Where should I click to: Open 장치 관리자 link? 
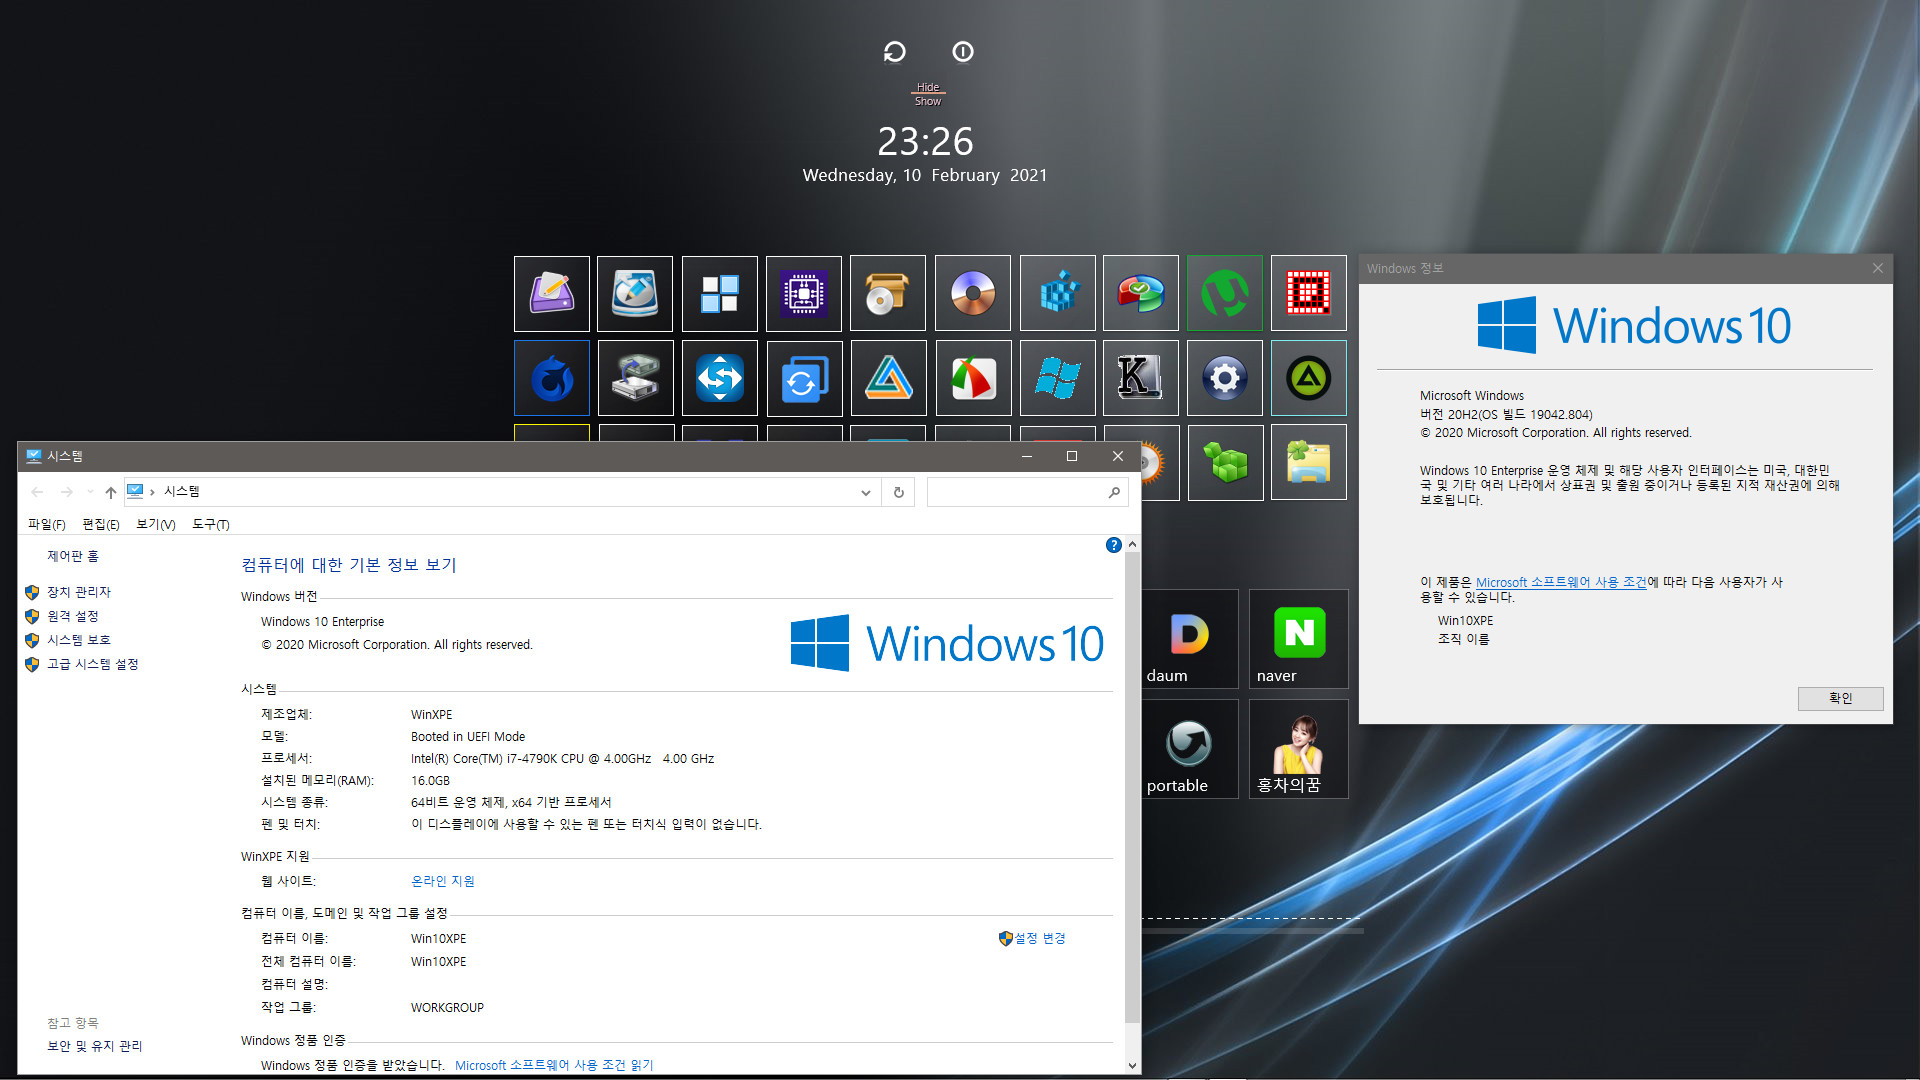(79, 592)
